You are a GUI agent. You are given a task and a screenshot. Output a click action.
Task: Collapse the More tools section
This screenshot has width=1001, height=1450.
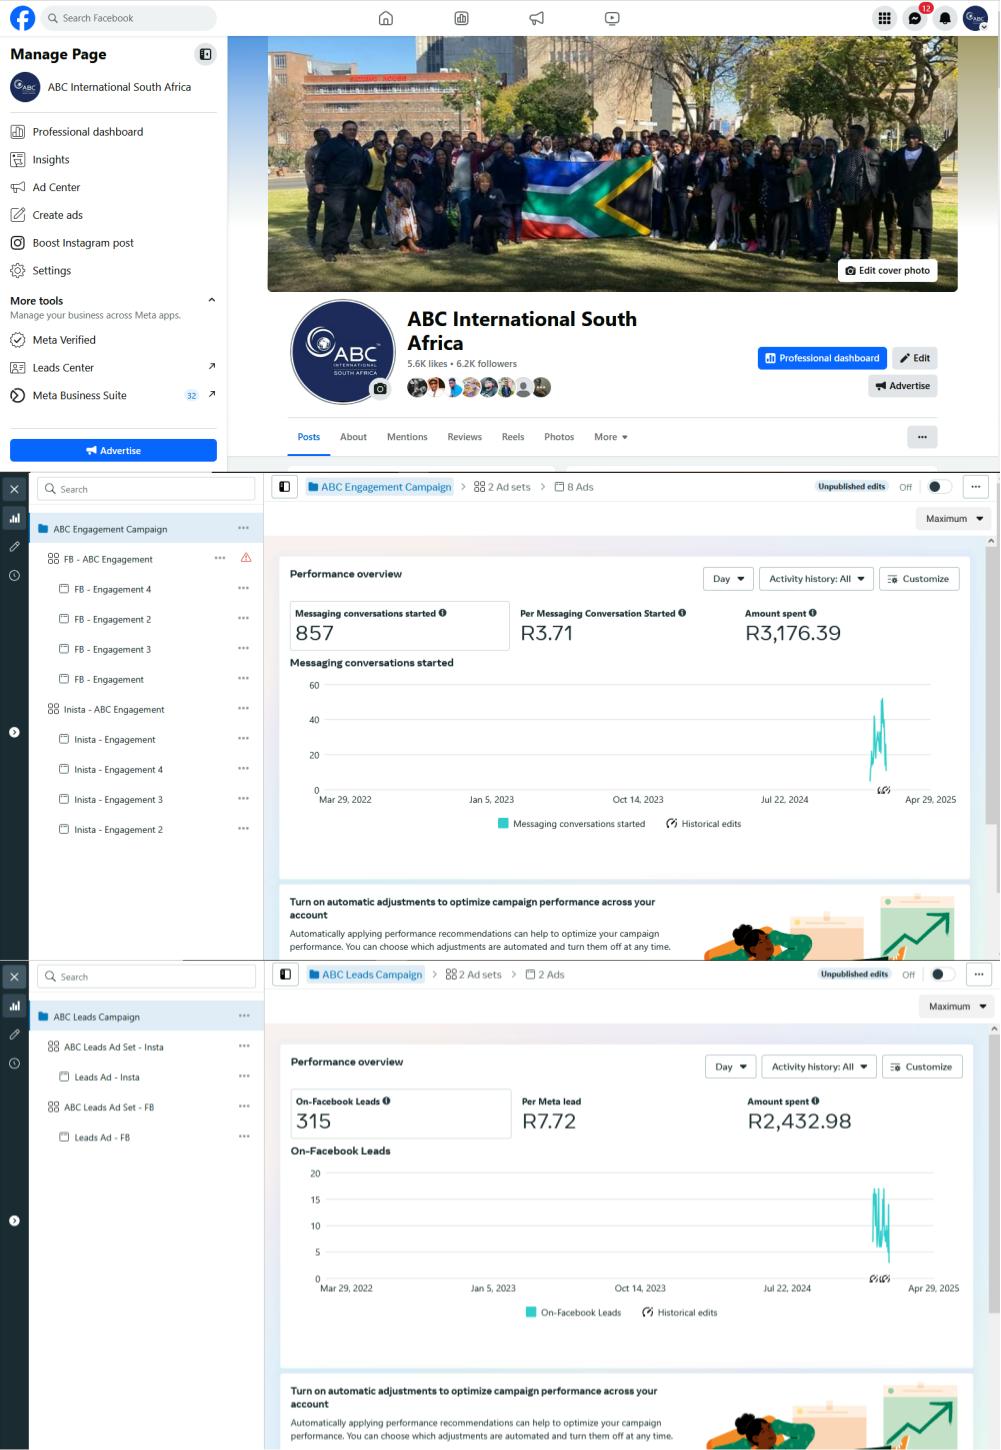click(x=211, y=300)
